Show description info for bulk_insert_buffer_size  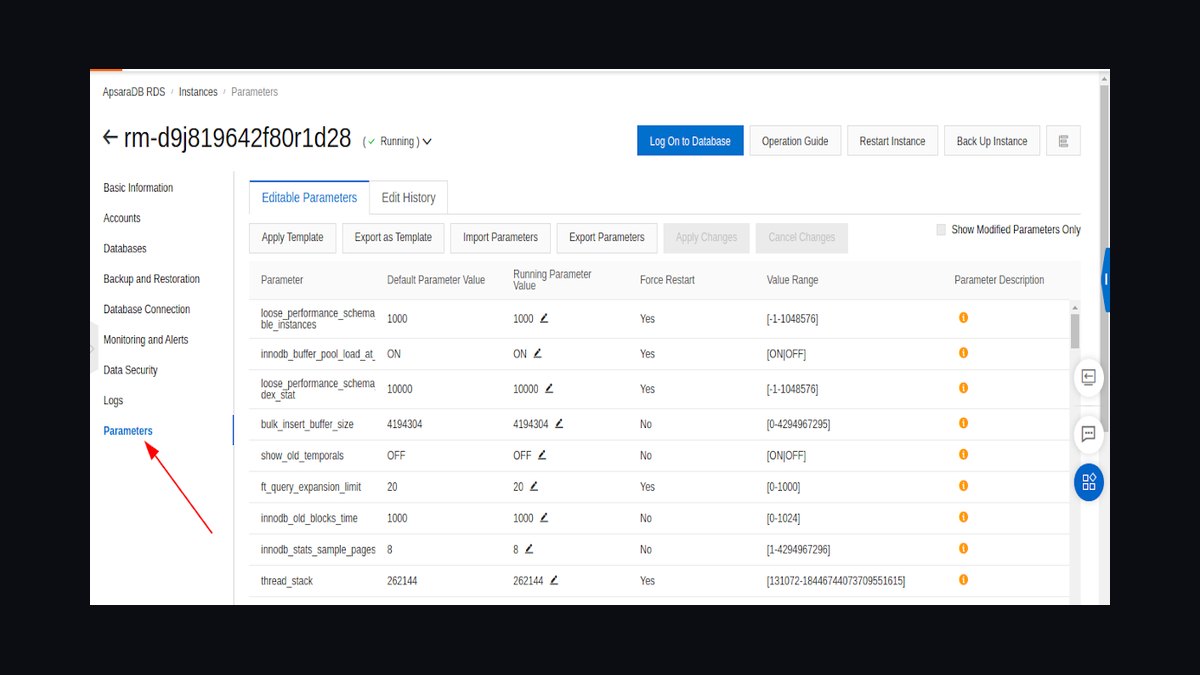coord(964,423)
